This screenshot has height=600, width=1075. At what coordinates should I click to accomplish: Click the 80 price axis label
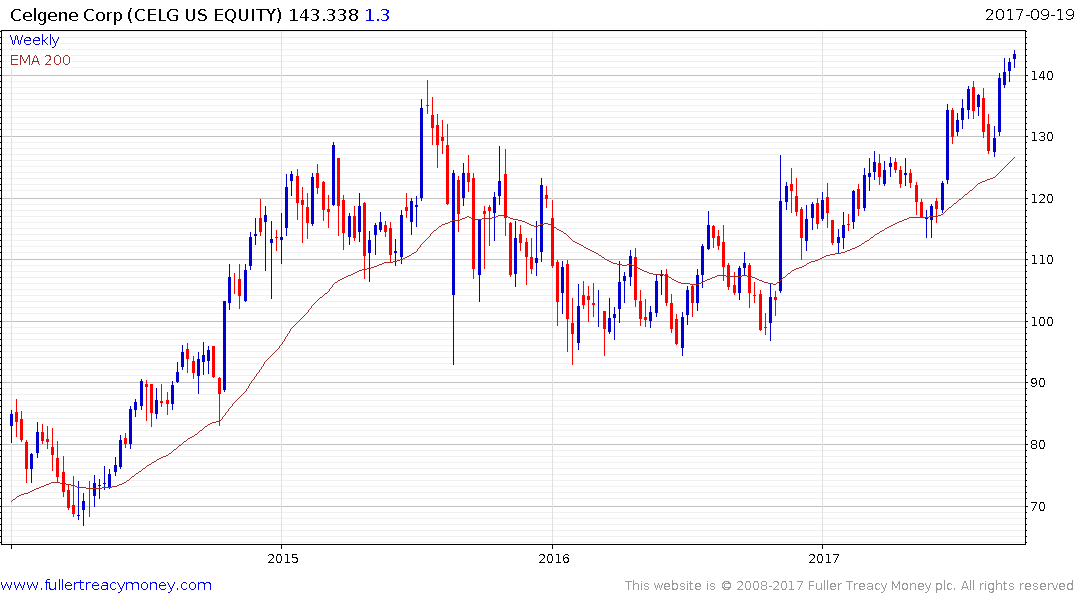pos(1038,444)
